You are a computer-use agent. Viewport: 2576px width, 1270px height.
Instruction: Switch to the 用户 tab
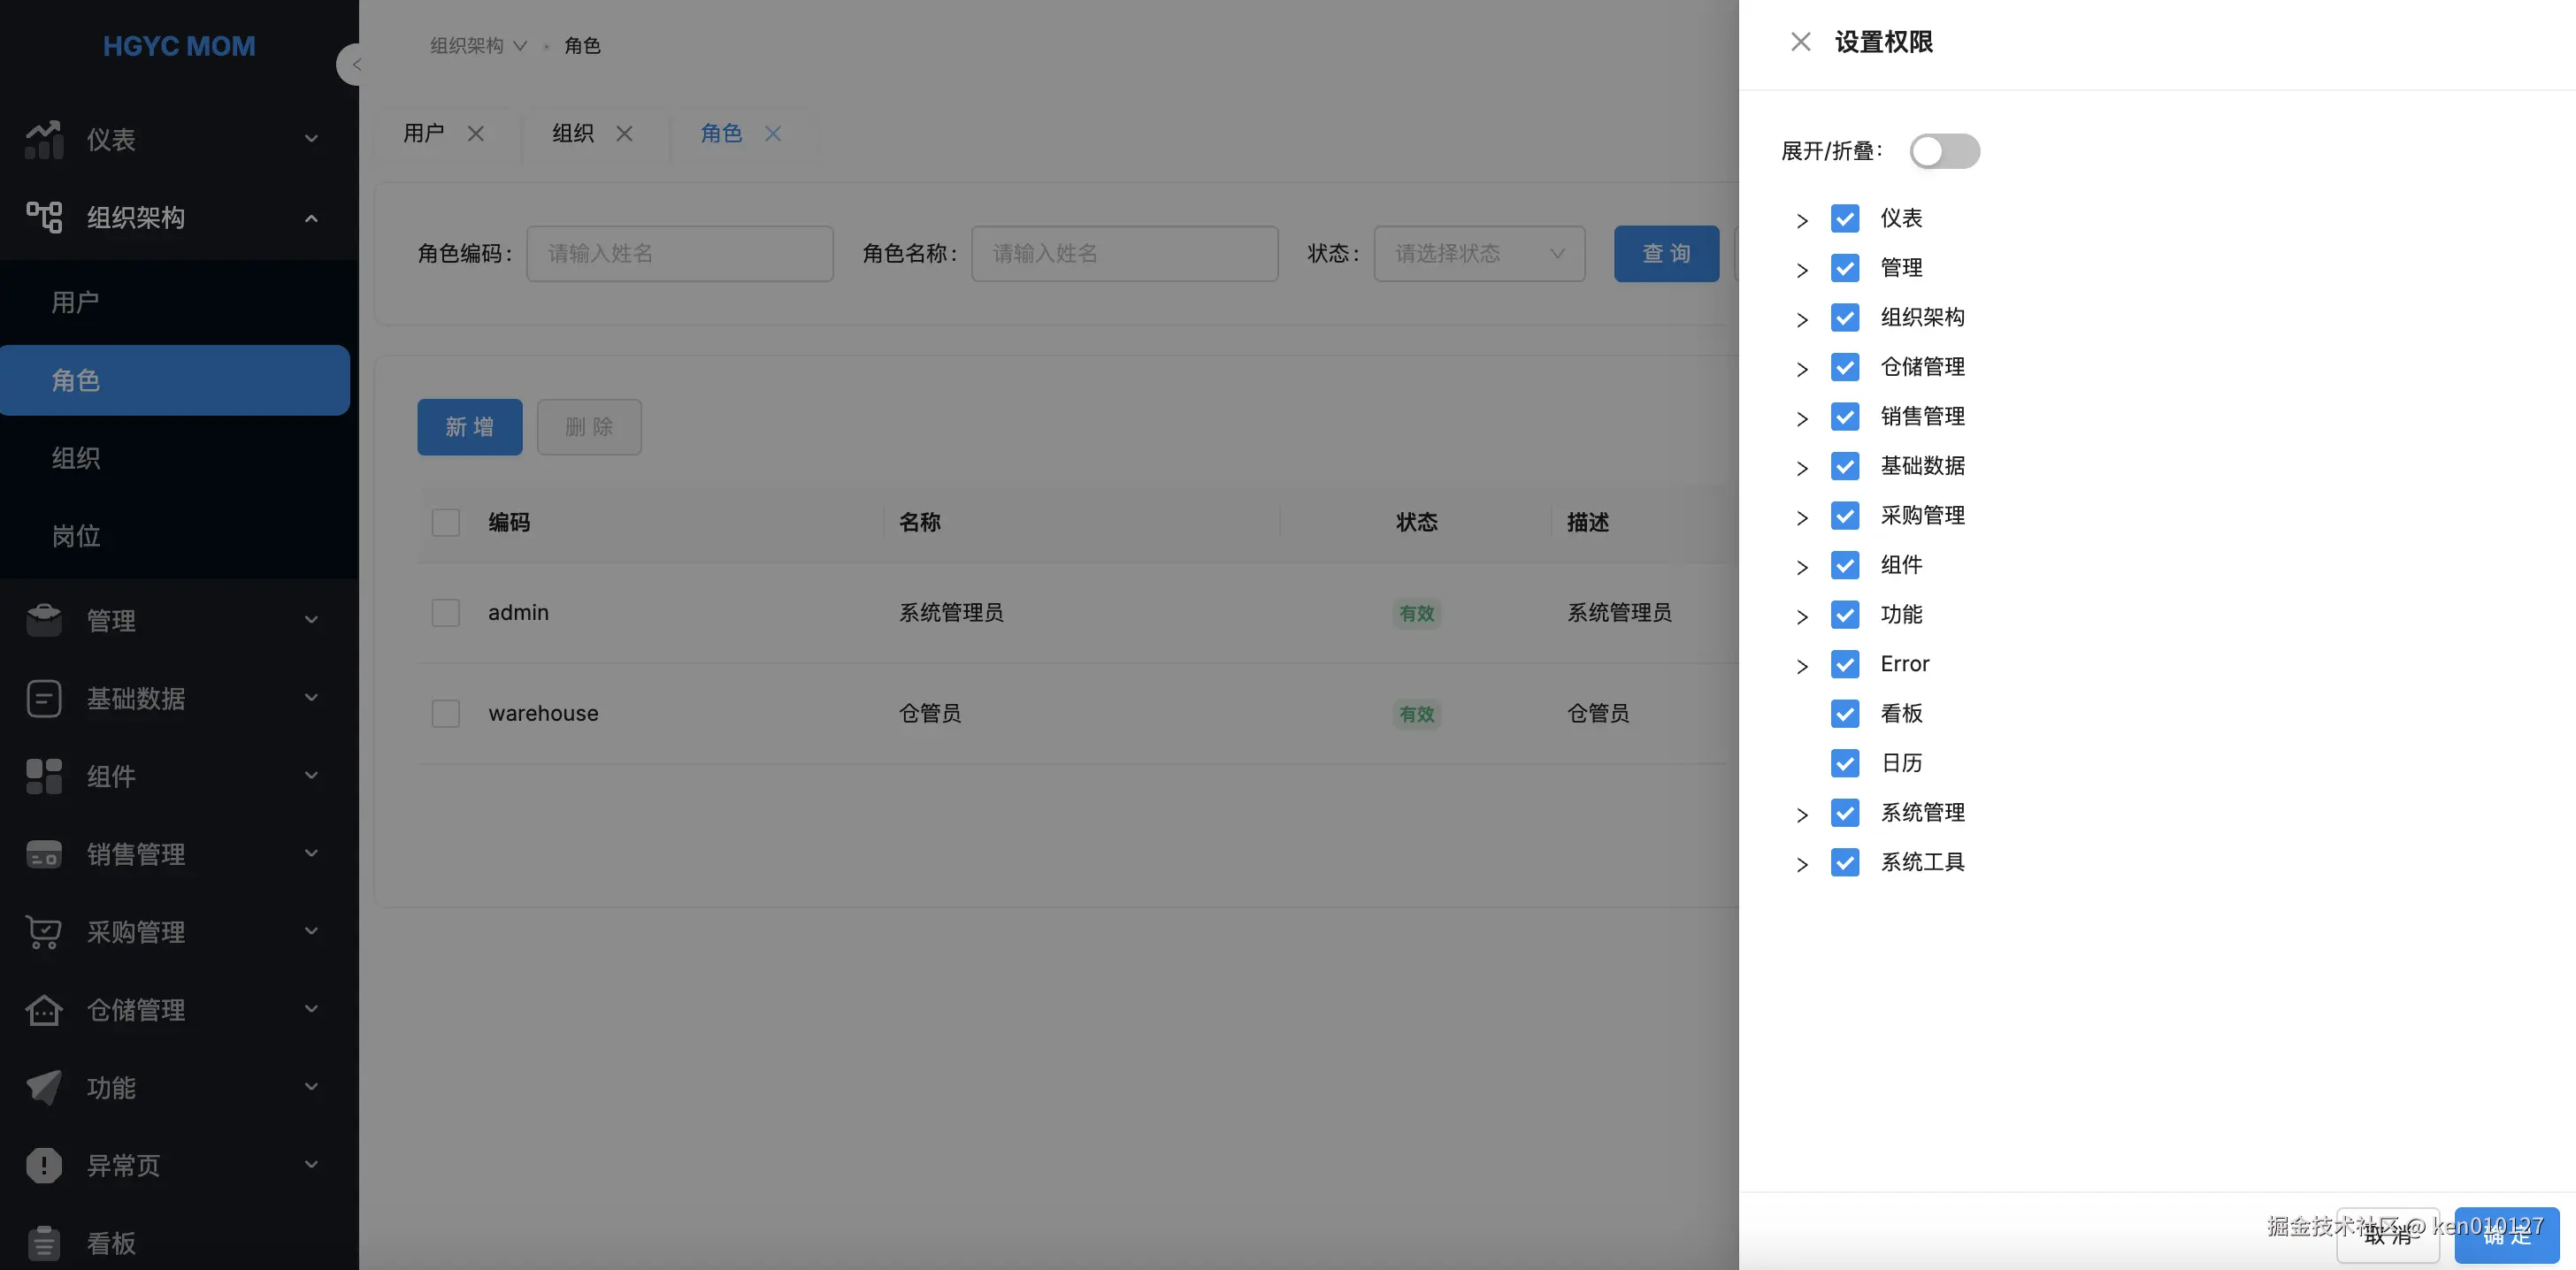click(x=424, y=133)
